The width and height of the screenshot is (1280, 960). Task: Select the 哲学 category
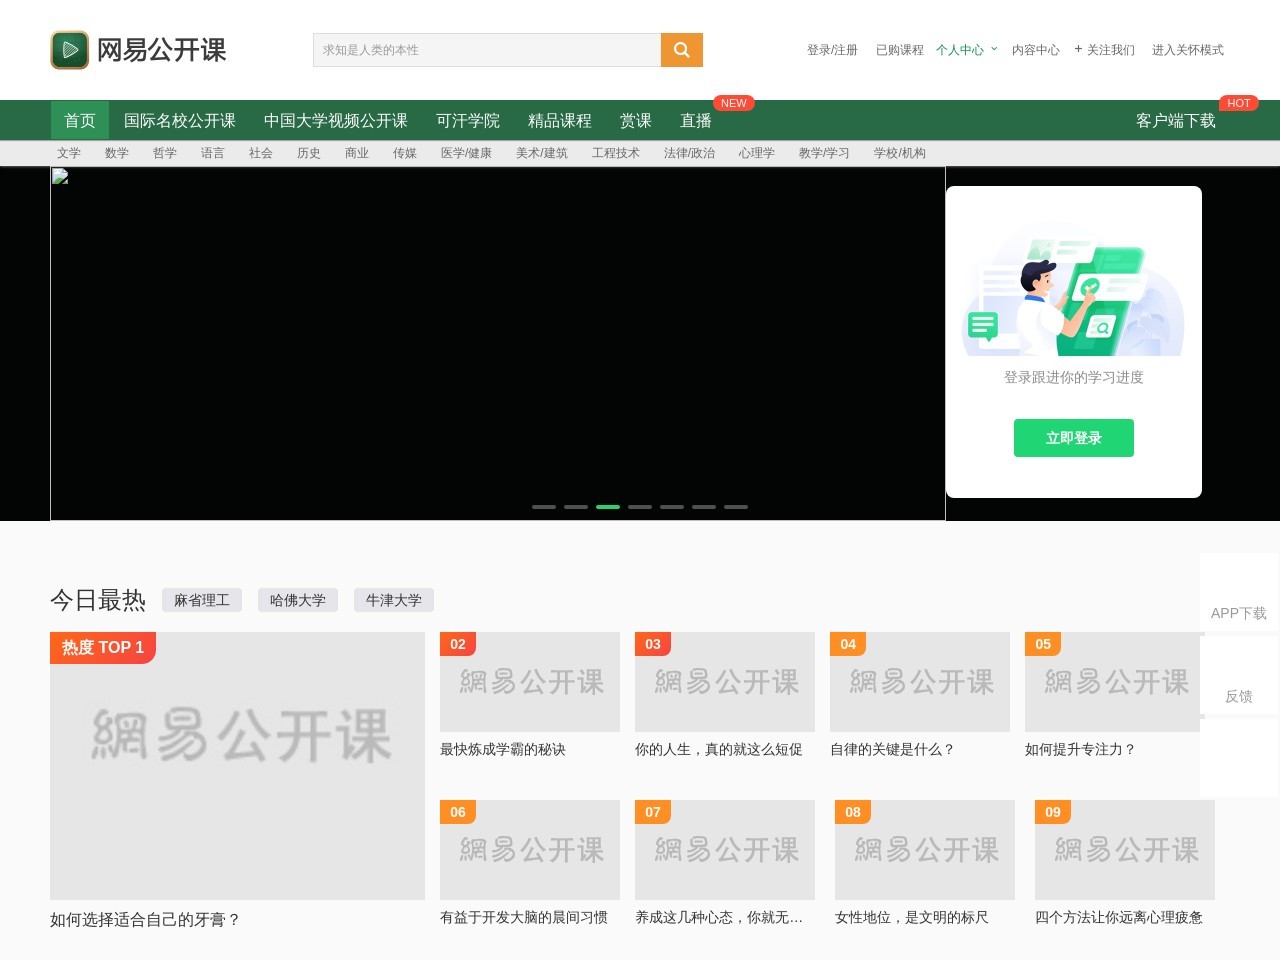(x=165, y=153)
